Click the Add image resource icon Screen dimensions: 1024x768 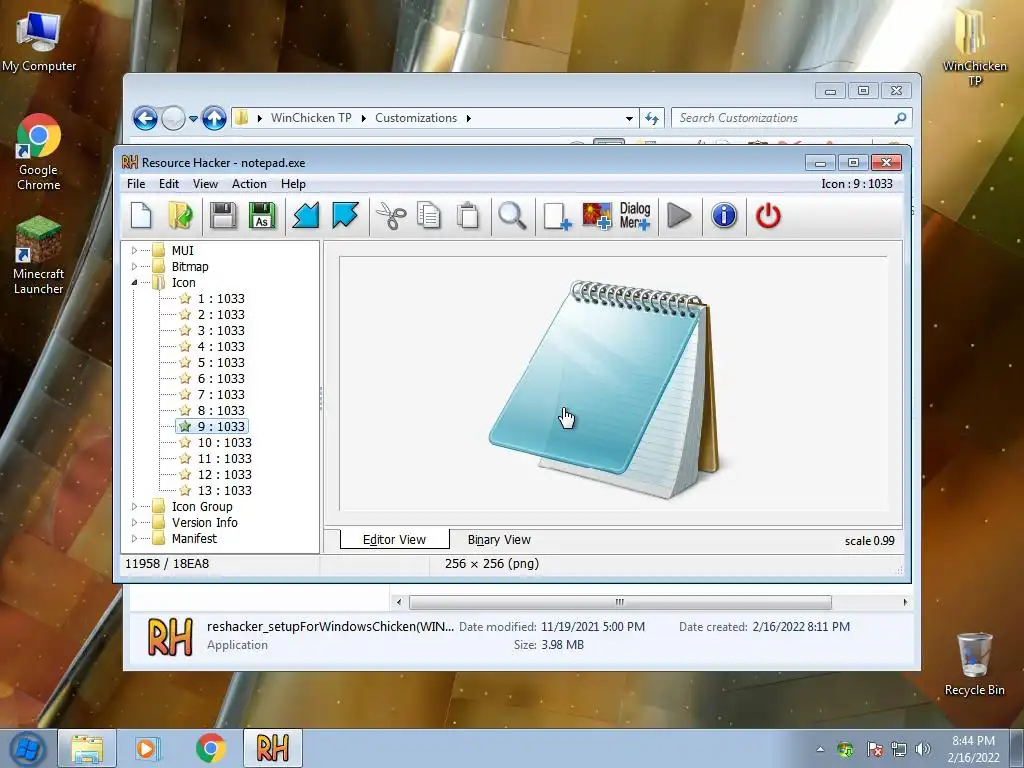(597, 216)
